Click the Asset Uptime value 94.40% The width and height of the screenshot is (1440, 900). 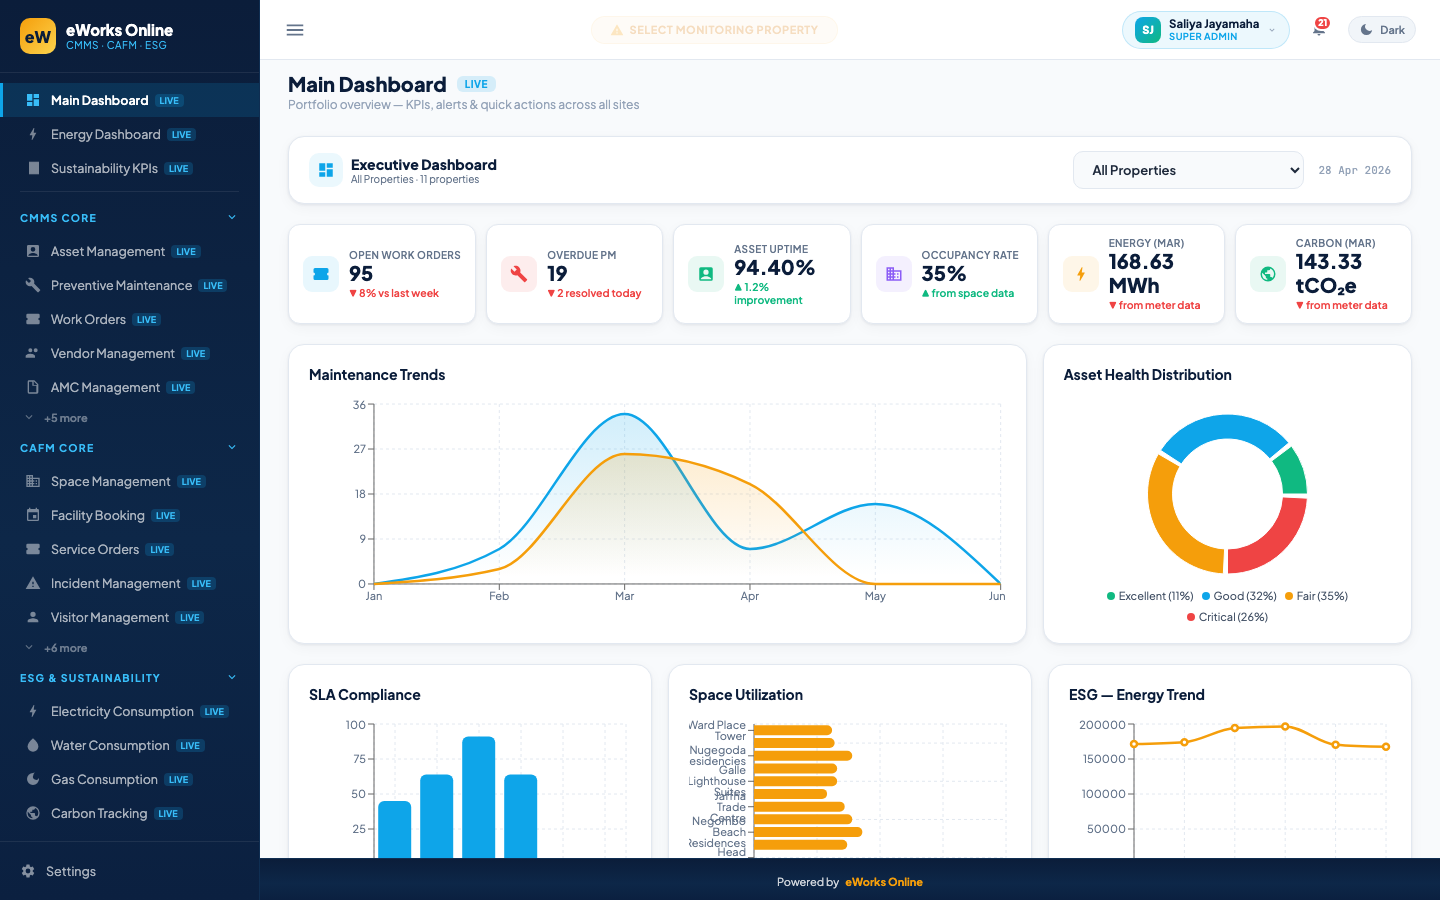point(774,268)
